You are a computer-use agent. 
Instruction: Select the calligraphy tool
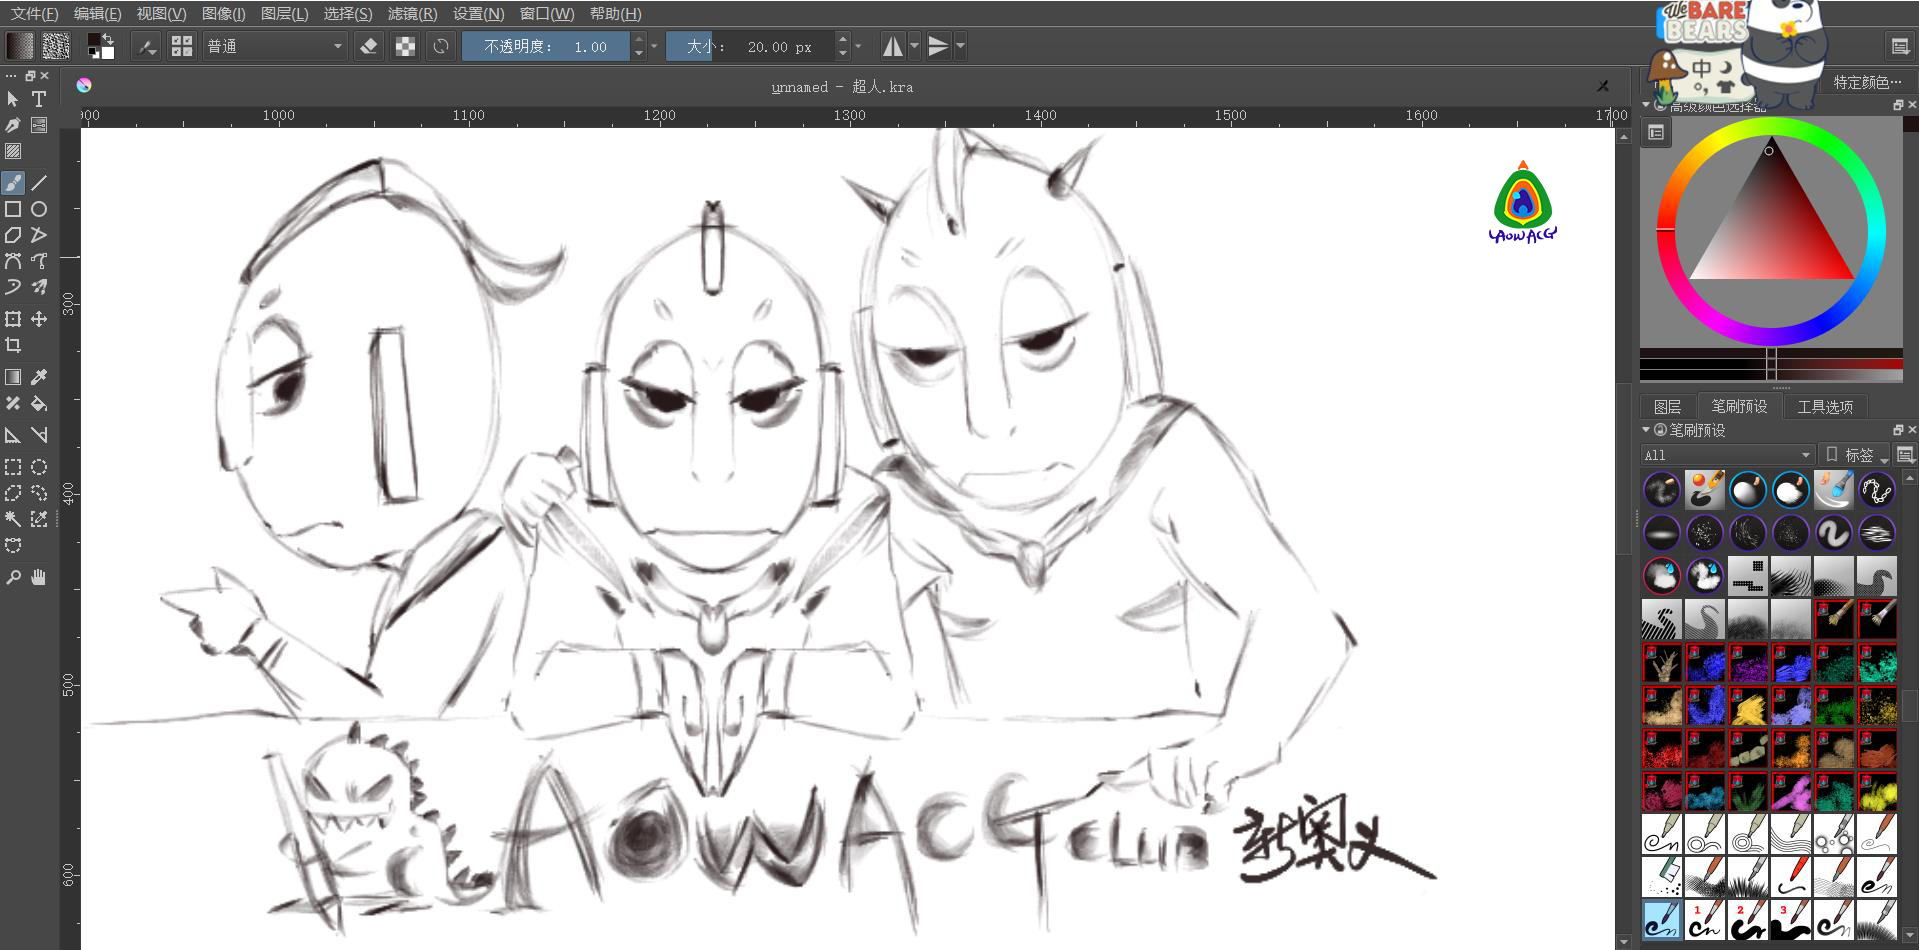click(13, 125)
